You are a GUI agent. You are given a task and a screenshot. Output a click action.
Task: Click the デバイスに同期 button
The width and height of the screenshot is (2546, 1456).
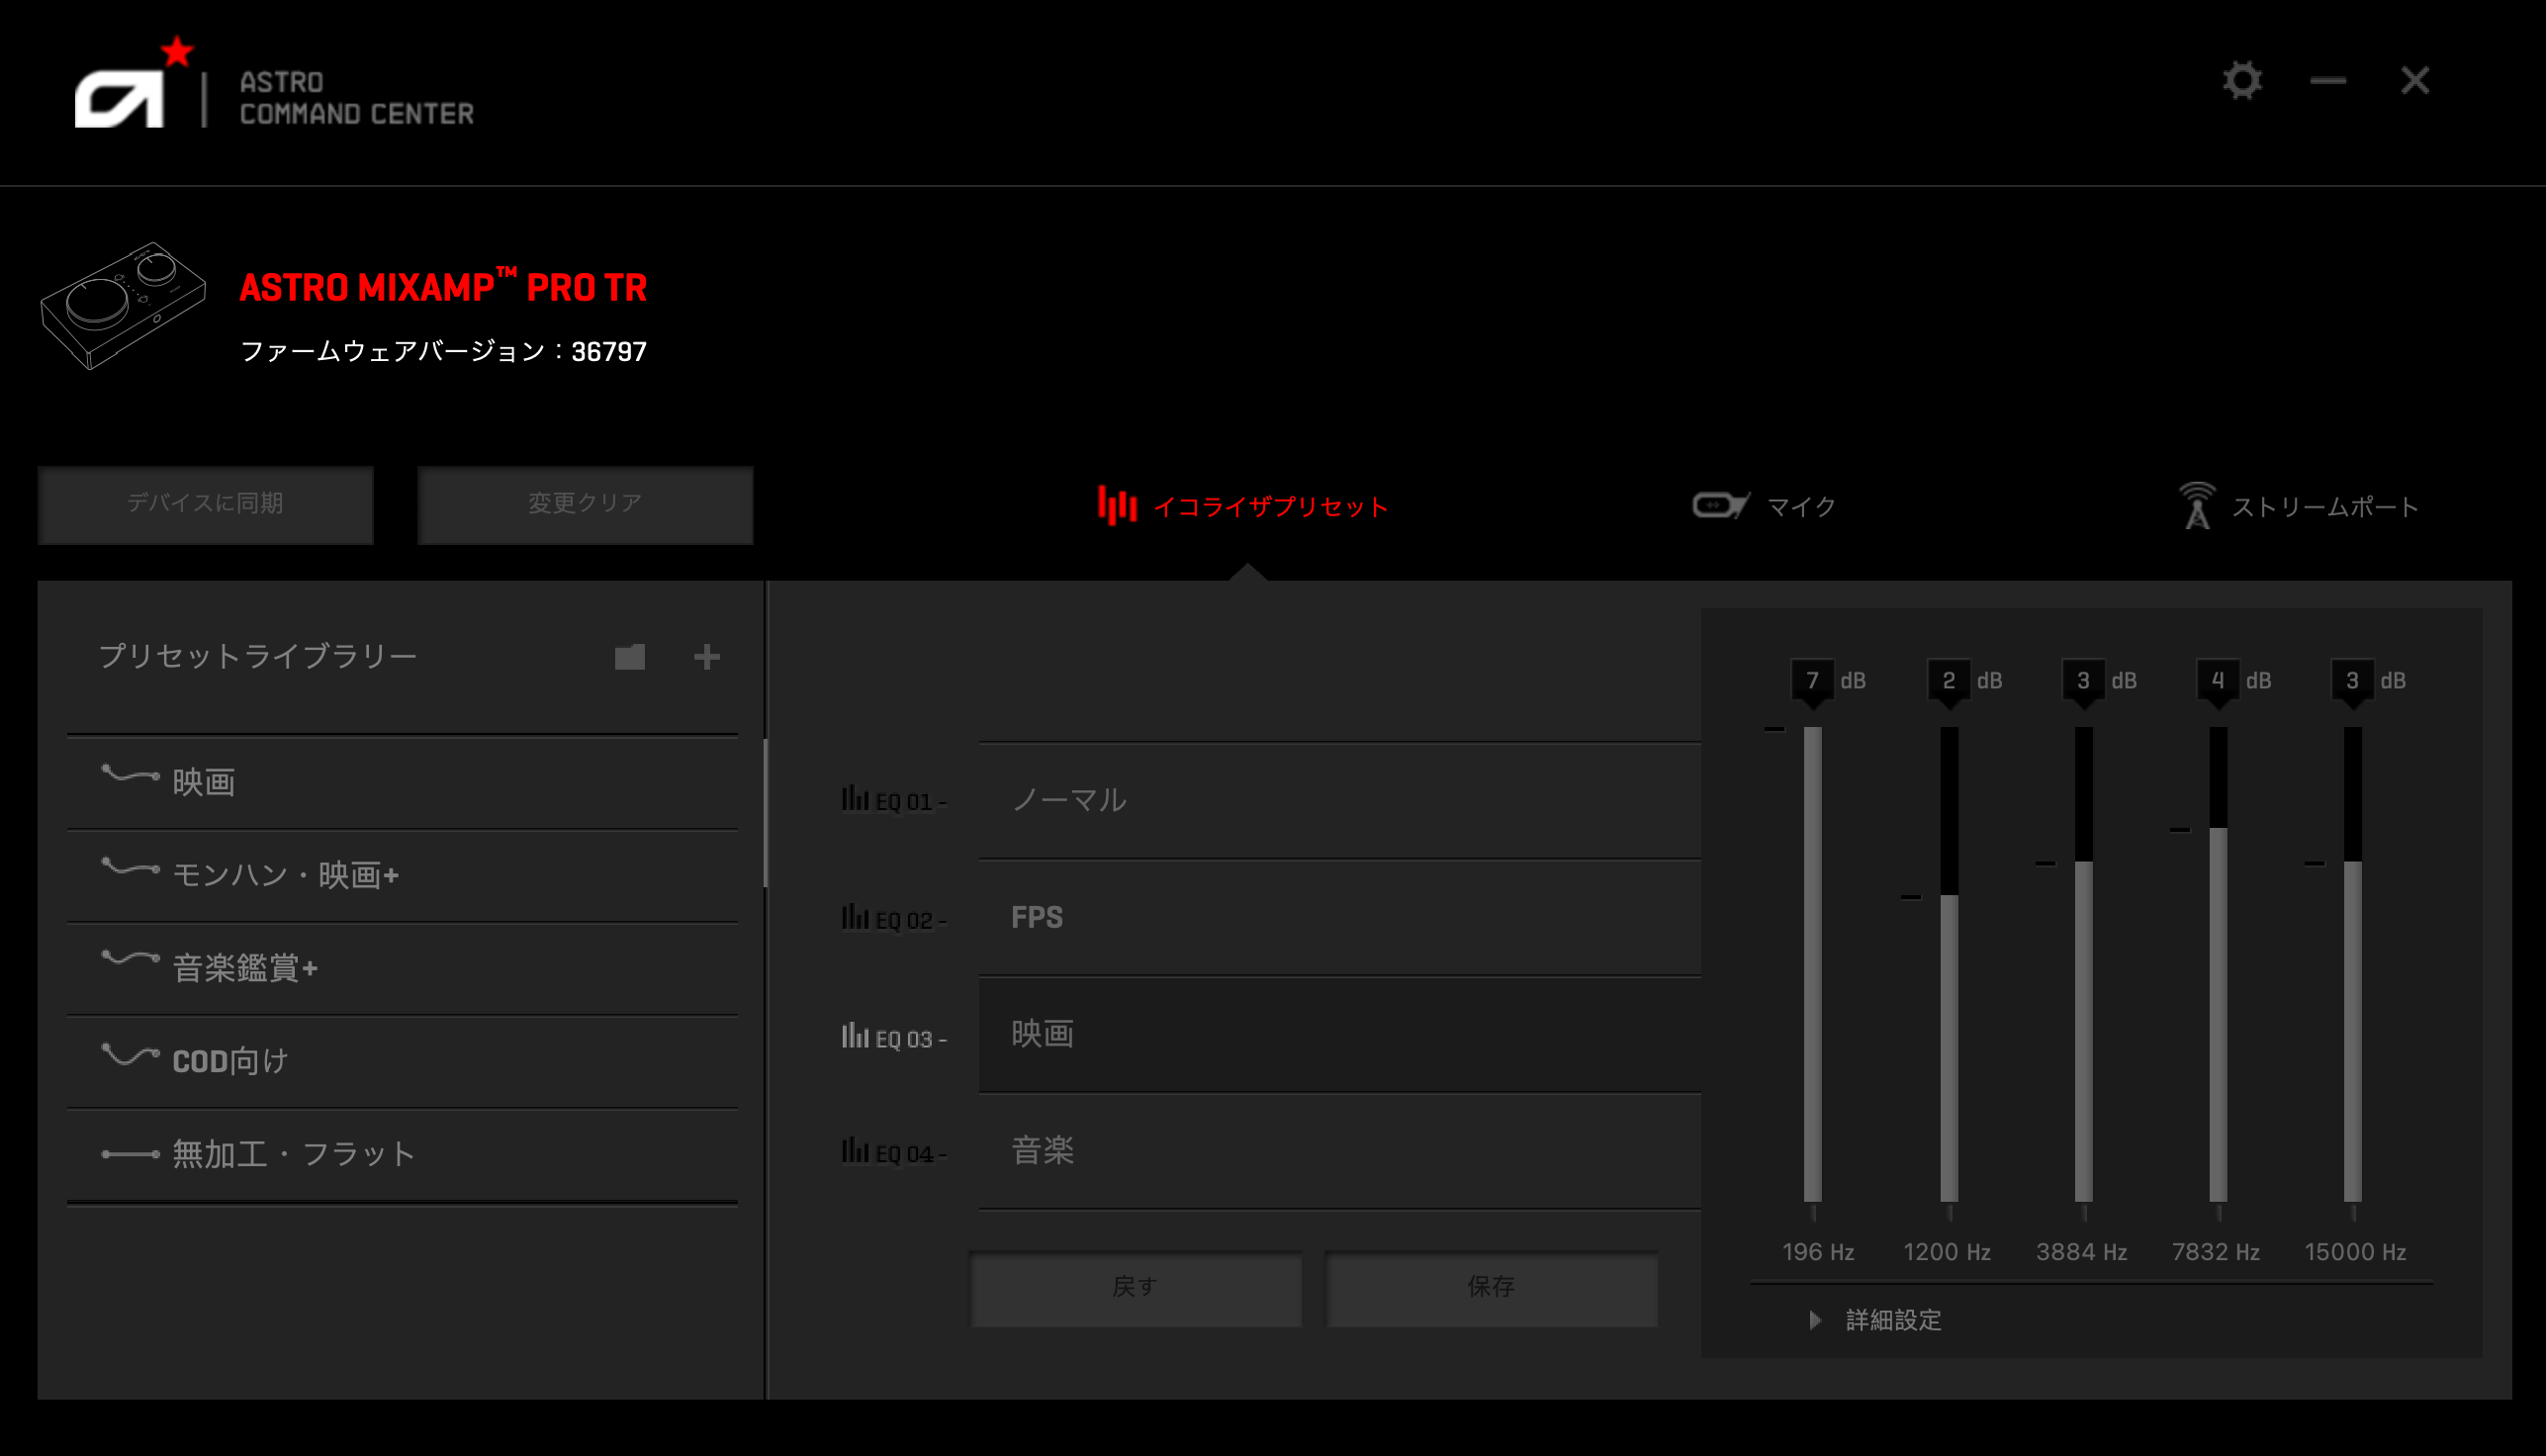point(205,504)
